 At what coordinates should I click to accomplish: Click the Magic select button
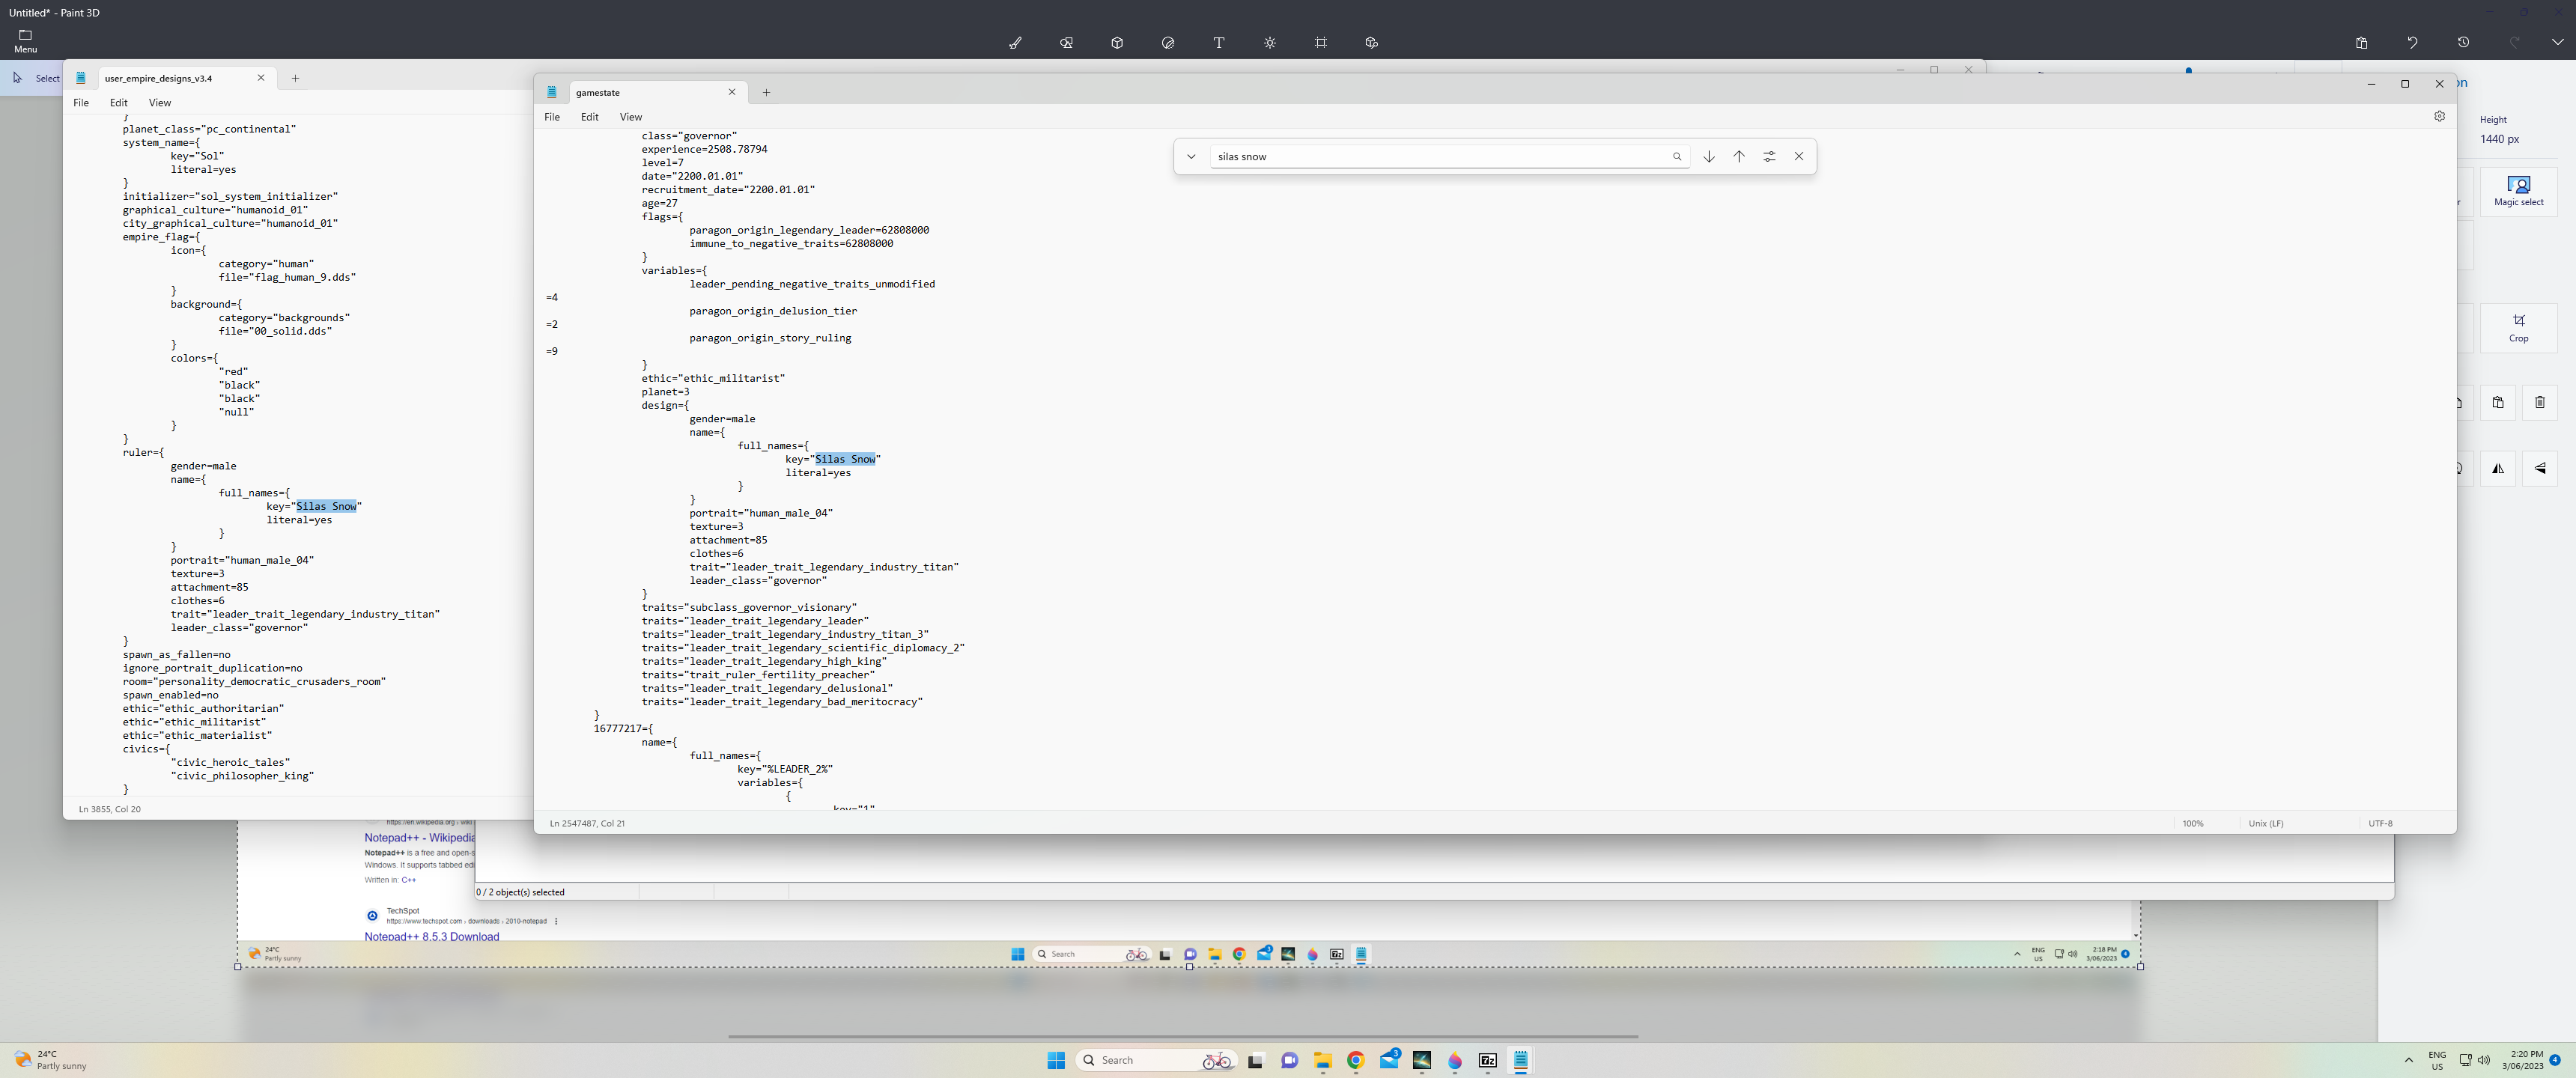click(2518, 190)
